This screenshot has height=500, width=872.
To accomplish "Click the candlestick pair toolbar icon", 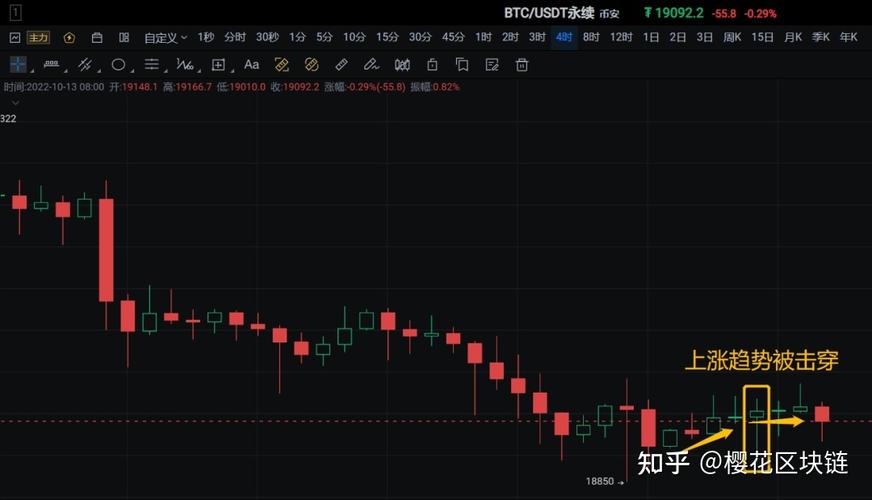I will tap(402, 65).
